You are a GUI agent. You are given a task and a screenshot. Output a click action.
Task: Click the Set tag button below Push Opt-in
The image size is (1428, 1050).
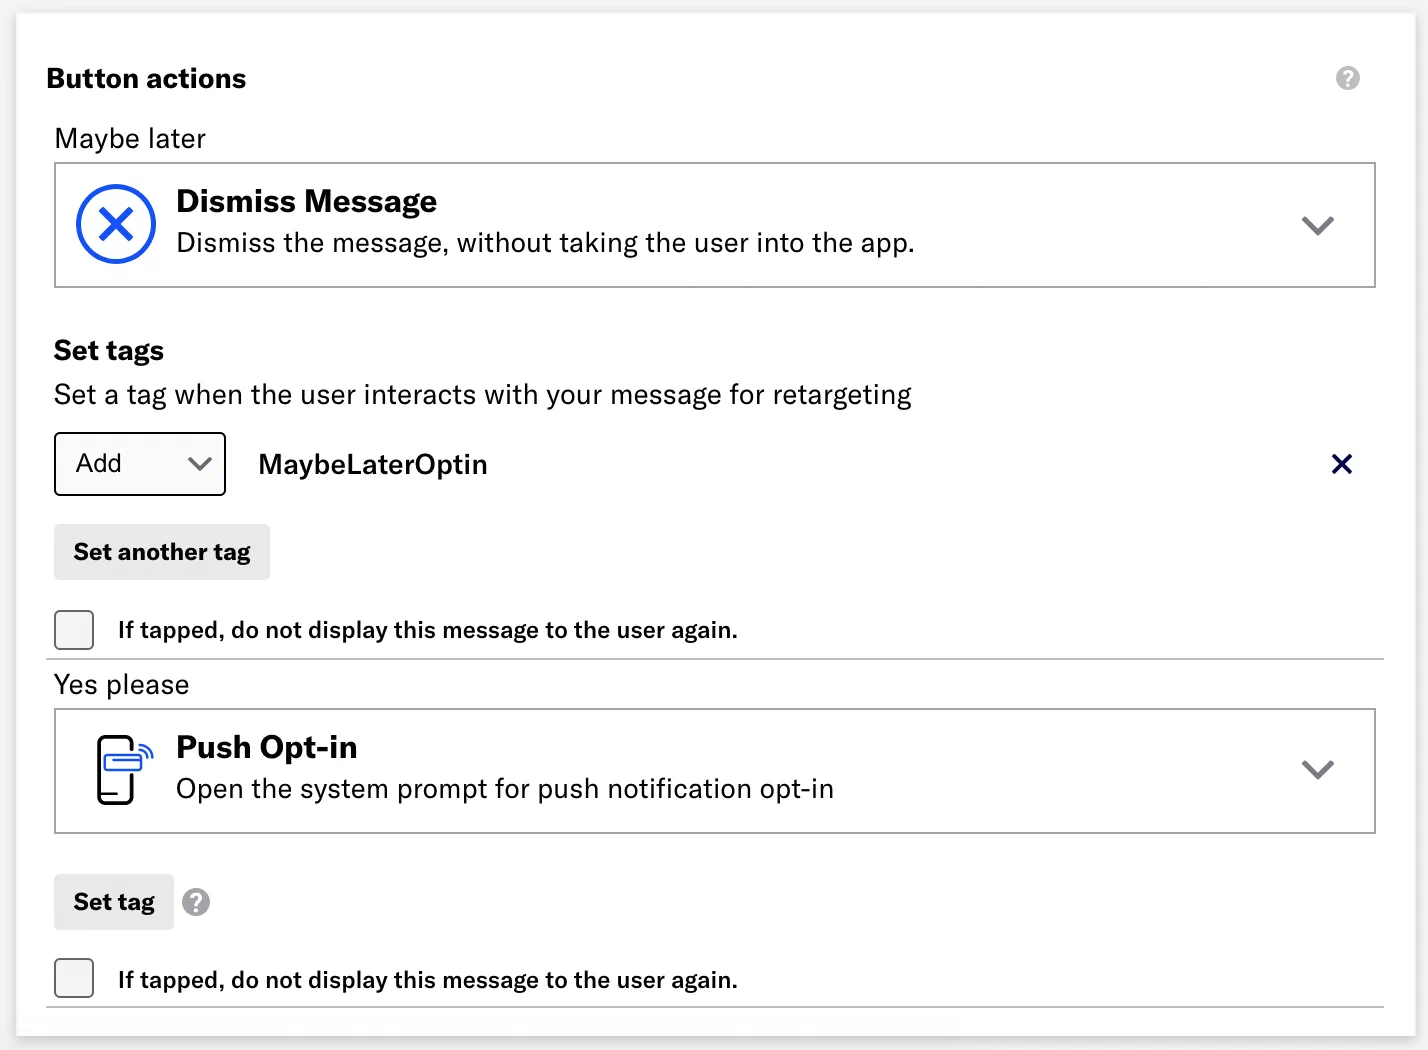(x=113, y=901)
